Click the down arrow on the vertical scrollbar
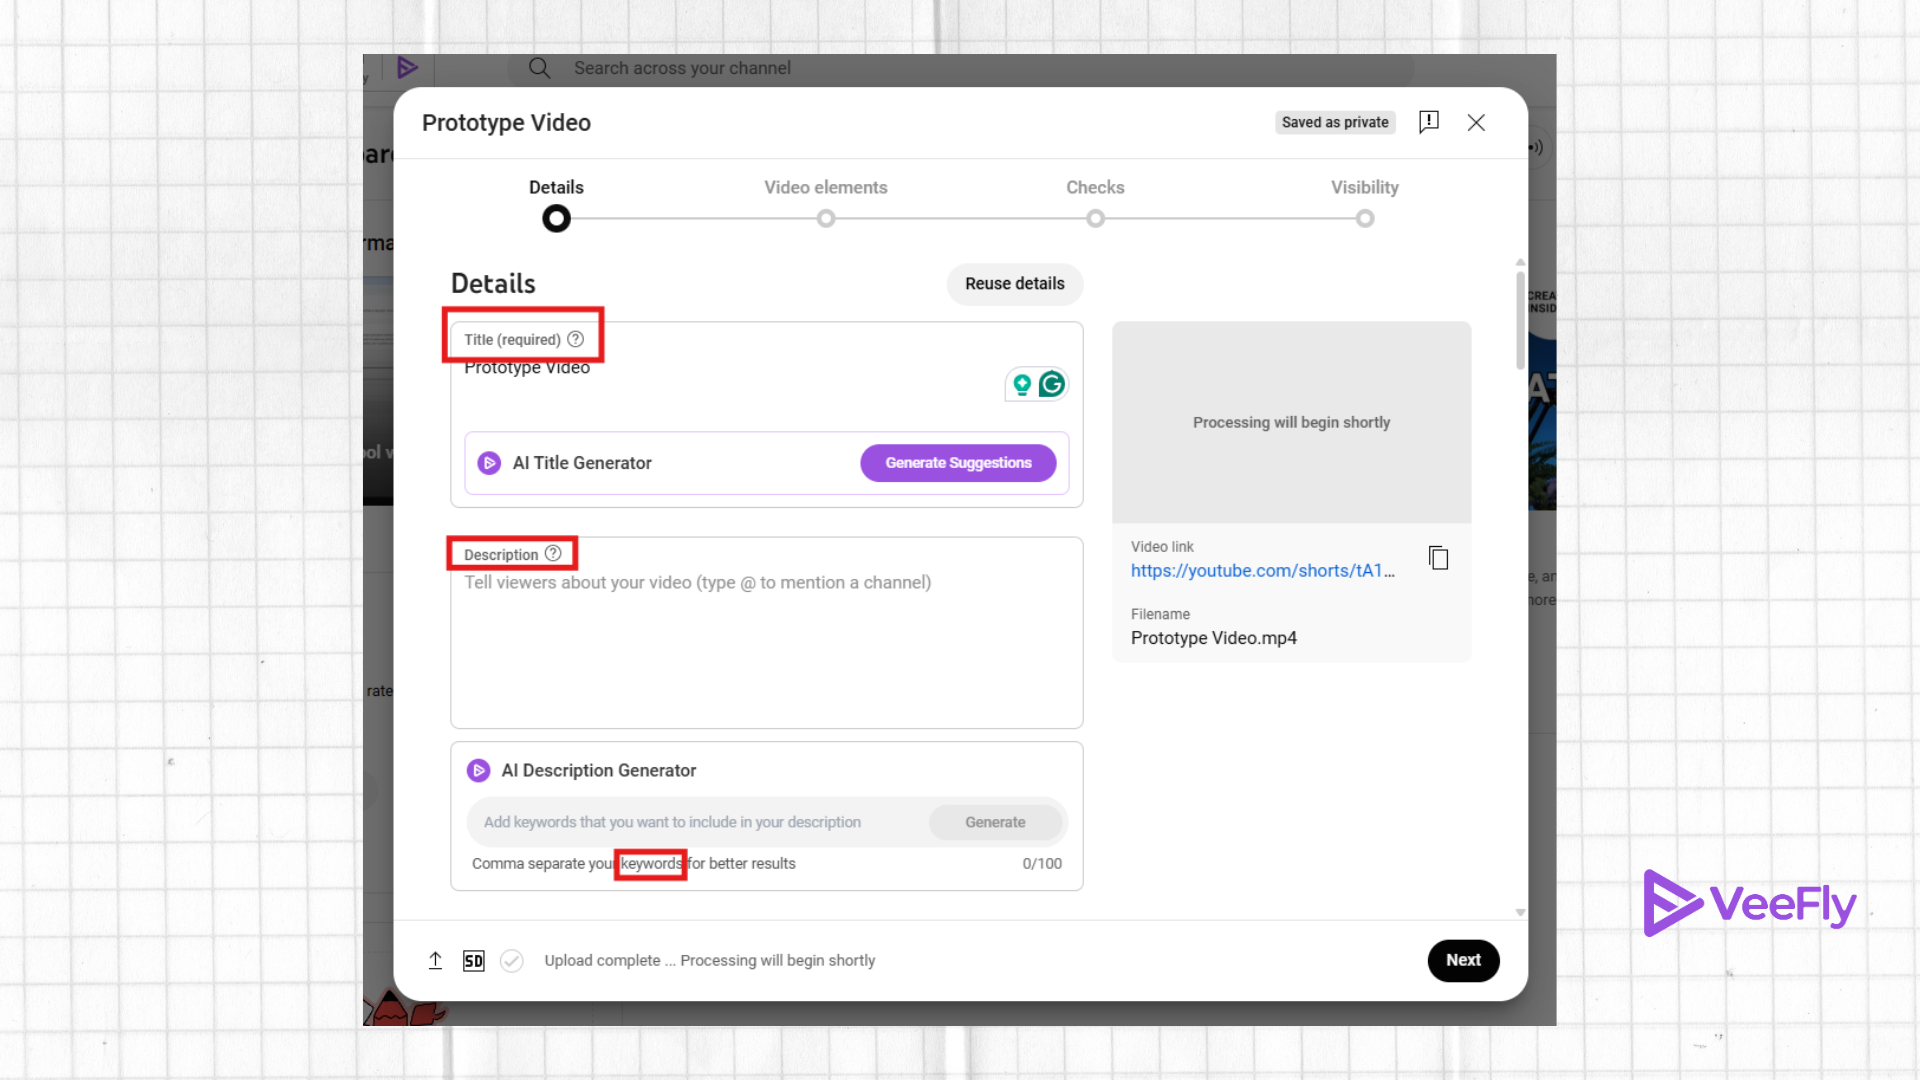The height and width of the screenshot is (1080, 1920). click(1520, 912)
